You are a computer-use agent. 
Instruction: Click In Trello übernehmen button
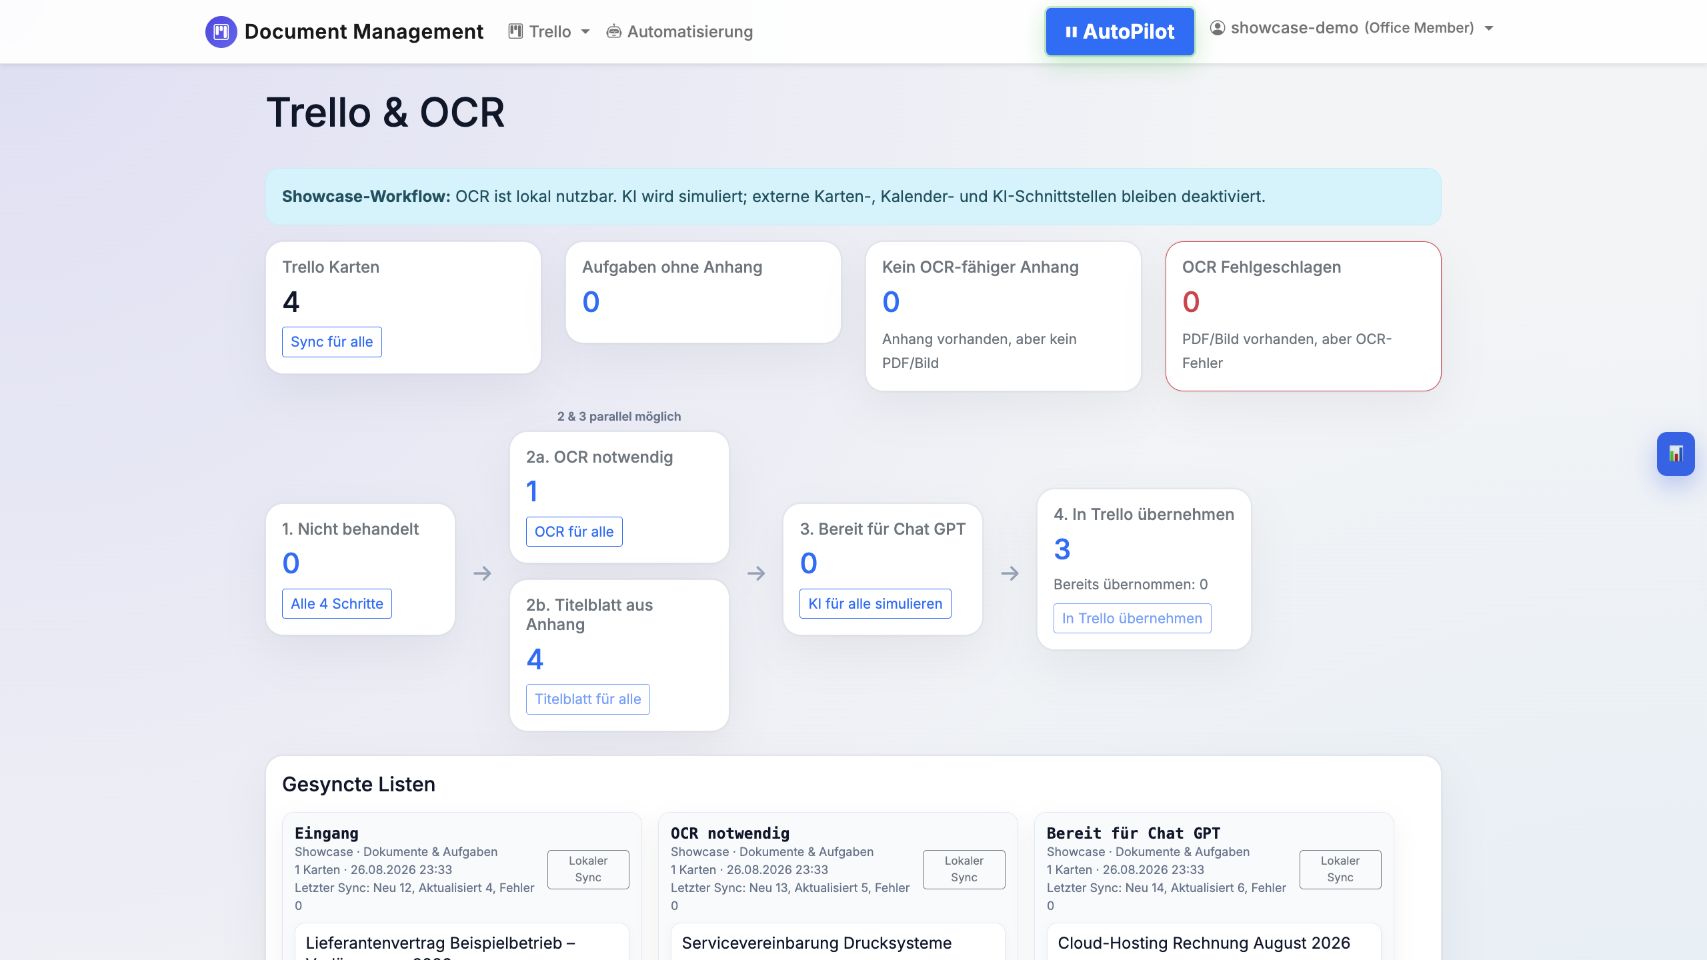1132,618
